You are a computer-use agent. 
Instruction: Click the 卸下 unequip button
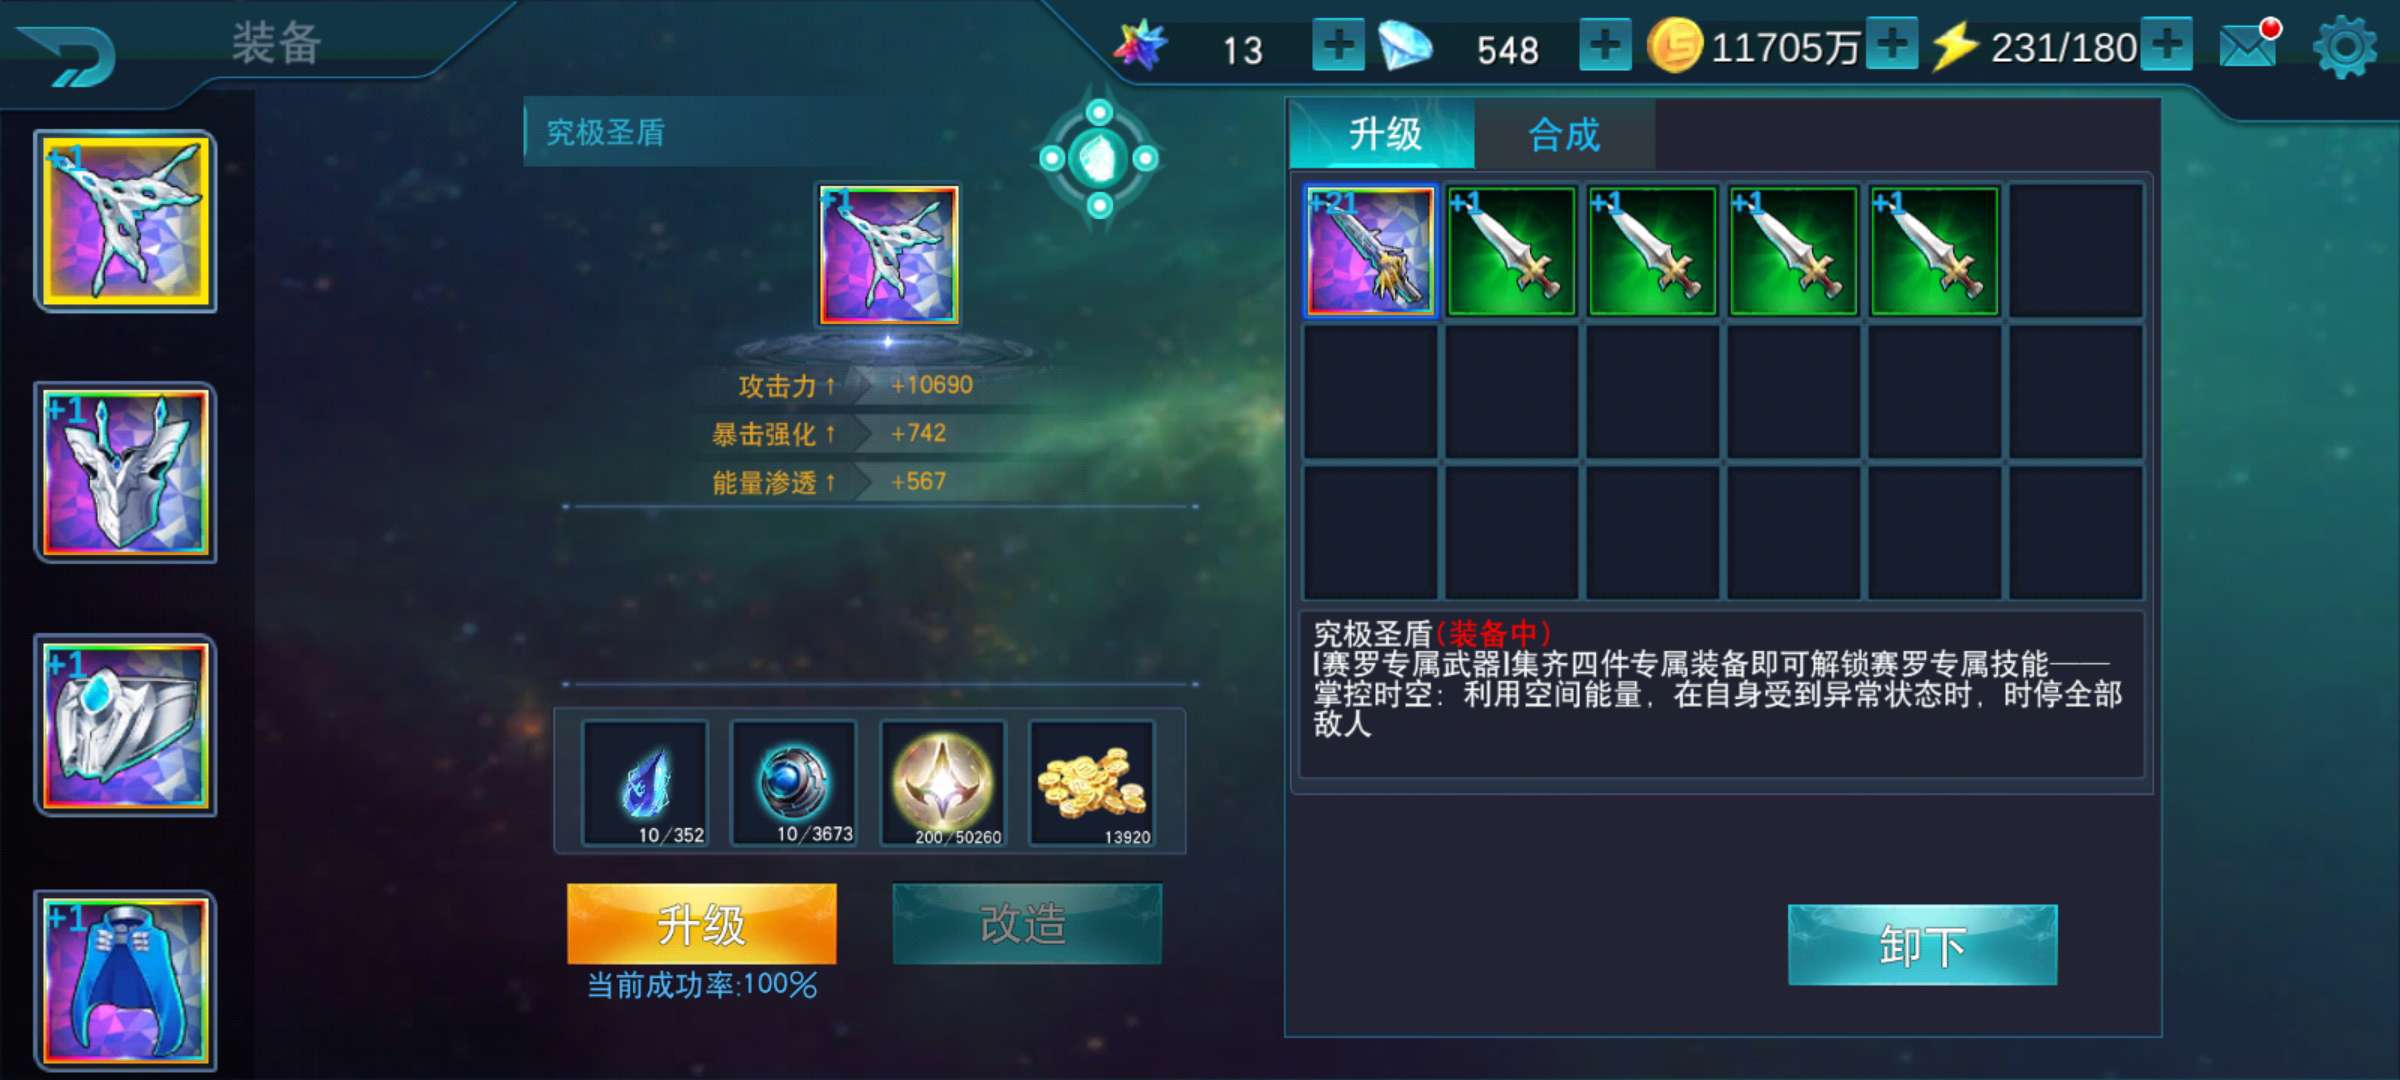(1922, 945)
